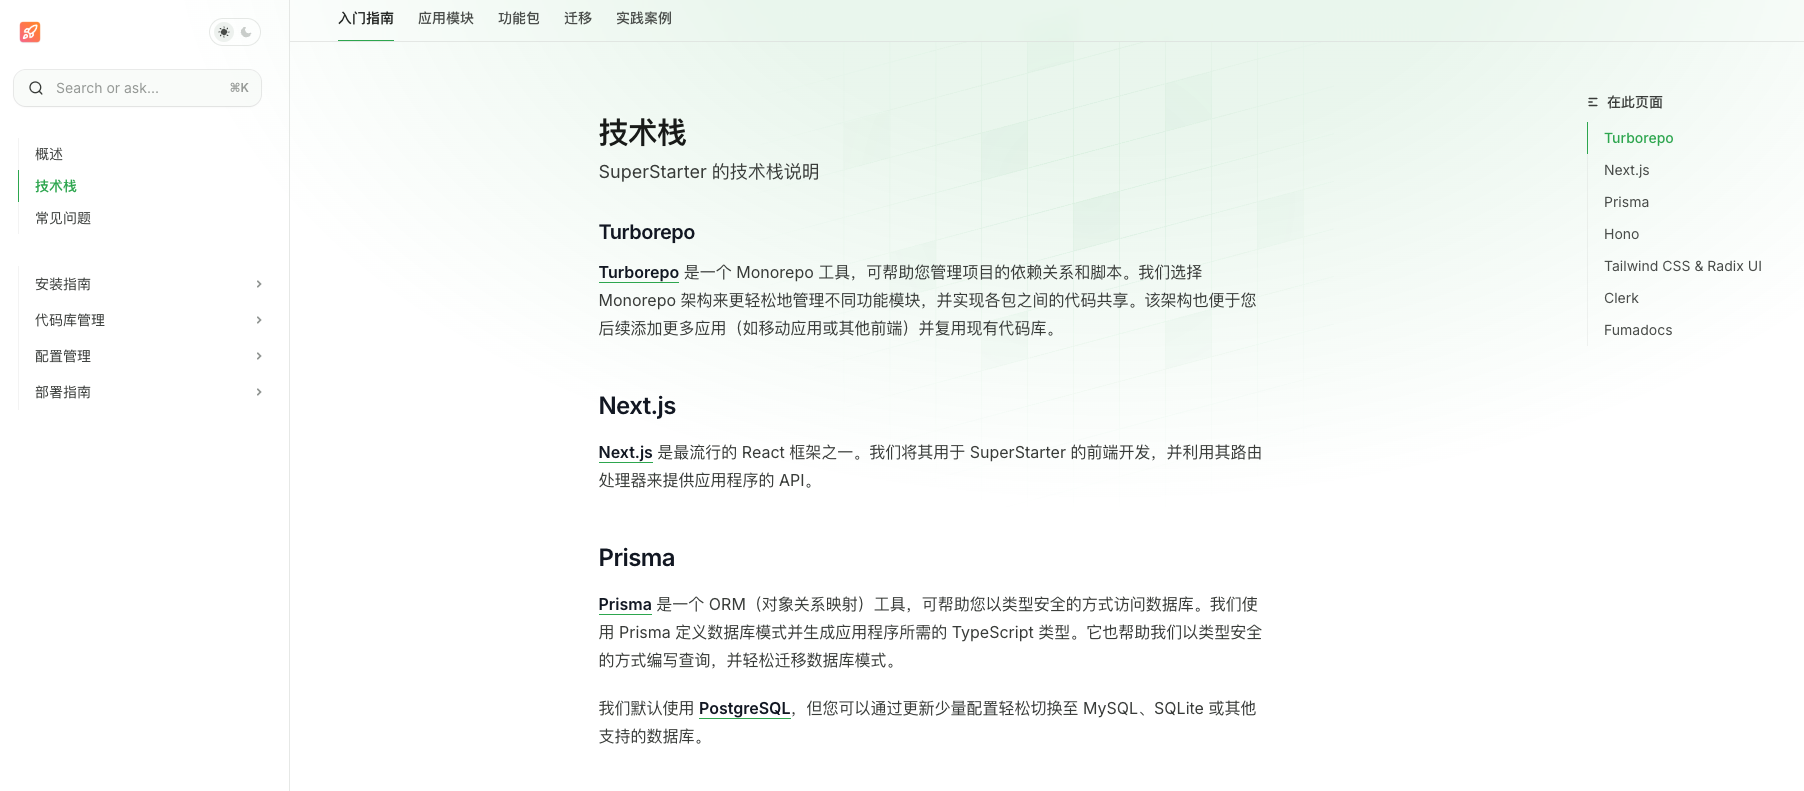This screenshot has height=791, width=1804.
Task: Go to 概述 in sidebar
Action: click(x=49, y=154)
